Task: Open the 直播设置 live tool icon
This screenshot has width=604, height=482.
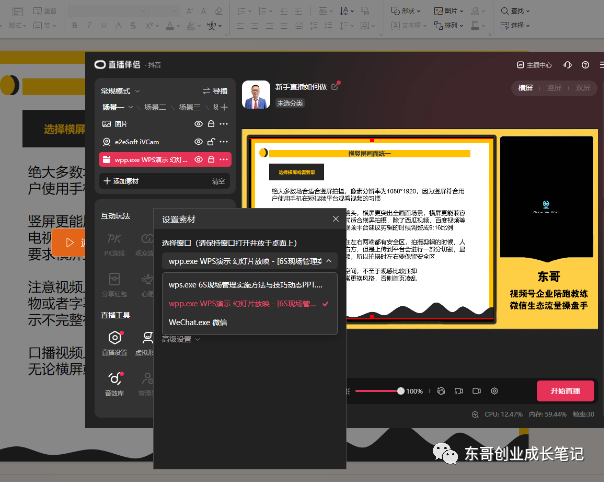Action: pos(114,343)
